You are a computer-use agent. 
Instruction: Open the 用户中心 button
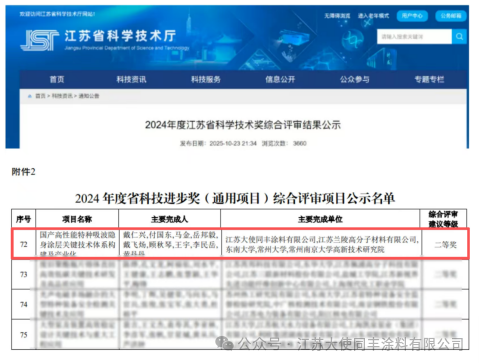pyautogui.click(x=412, y=16)
